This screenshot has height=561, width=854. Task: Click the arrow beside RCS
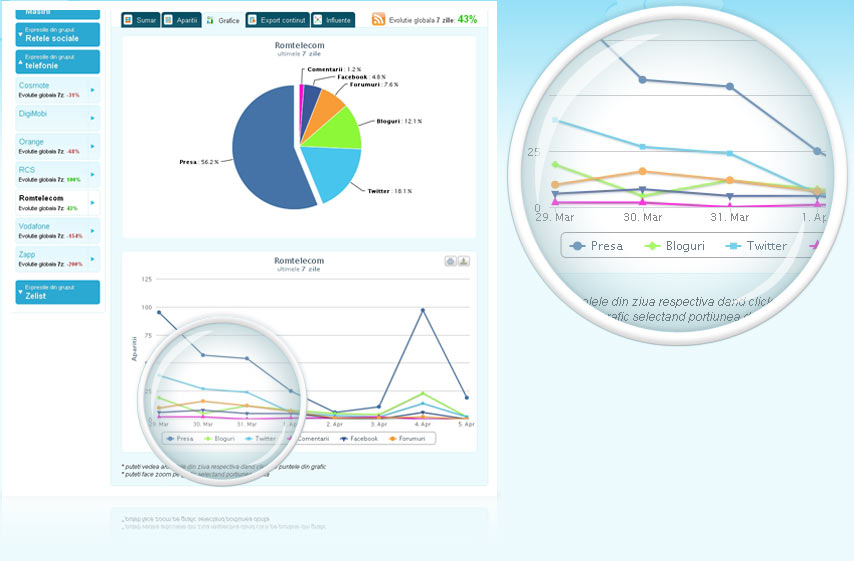click(x=93, y=174)
